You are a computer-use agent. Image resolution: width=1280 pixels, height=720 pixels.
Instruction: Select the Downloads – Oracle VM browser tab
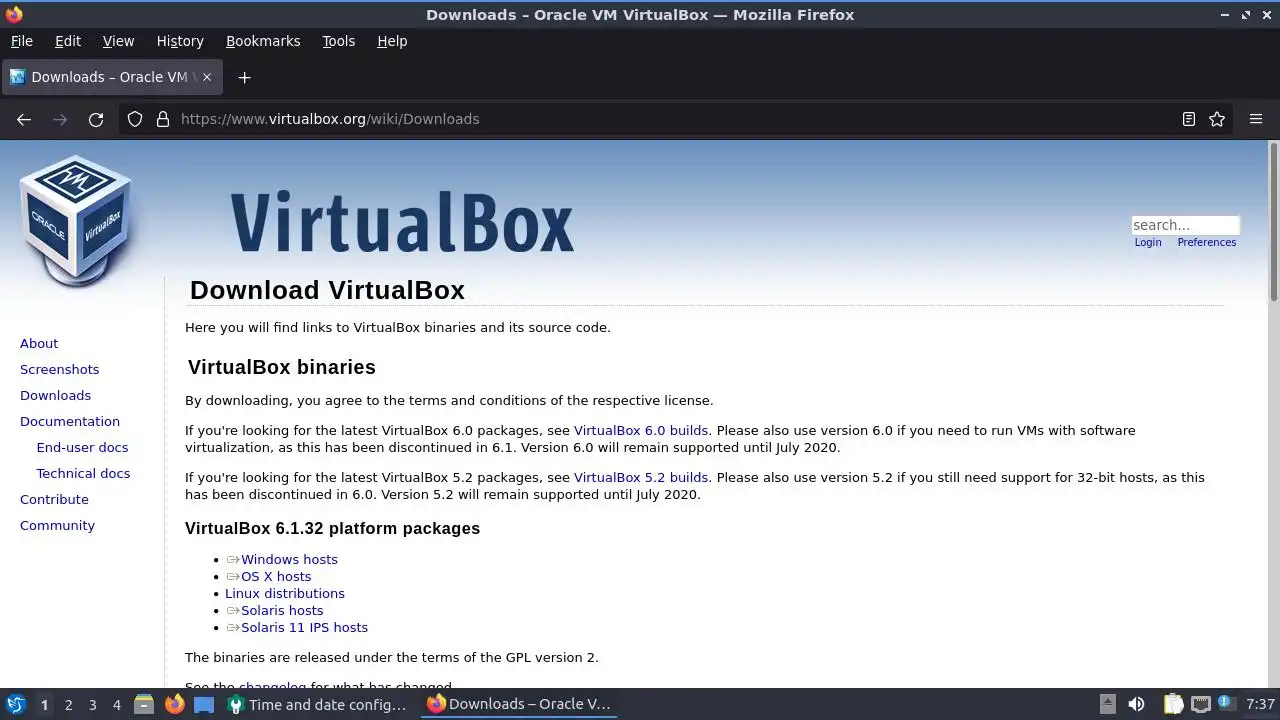pyautogui.click(x=112, y=77)
